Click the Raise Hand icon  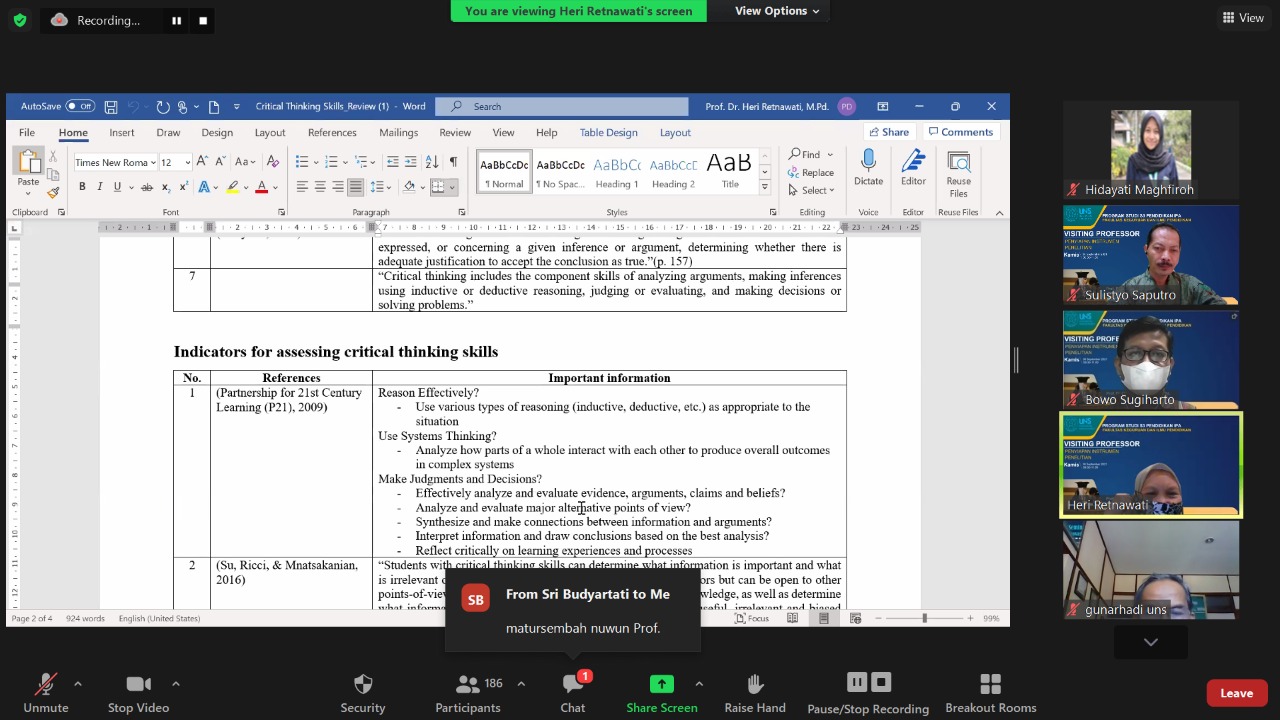[755, 684]
